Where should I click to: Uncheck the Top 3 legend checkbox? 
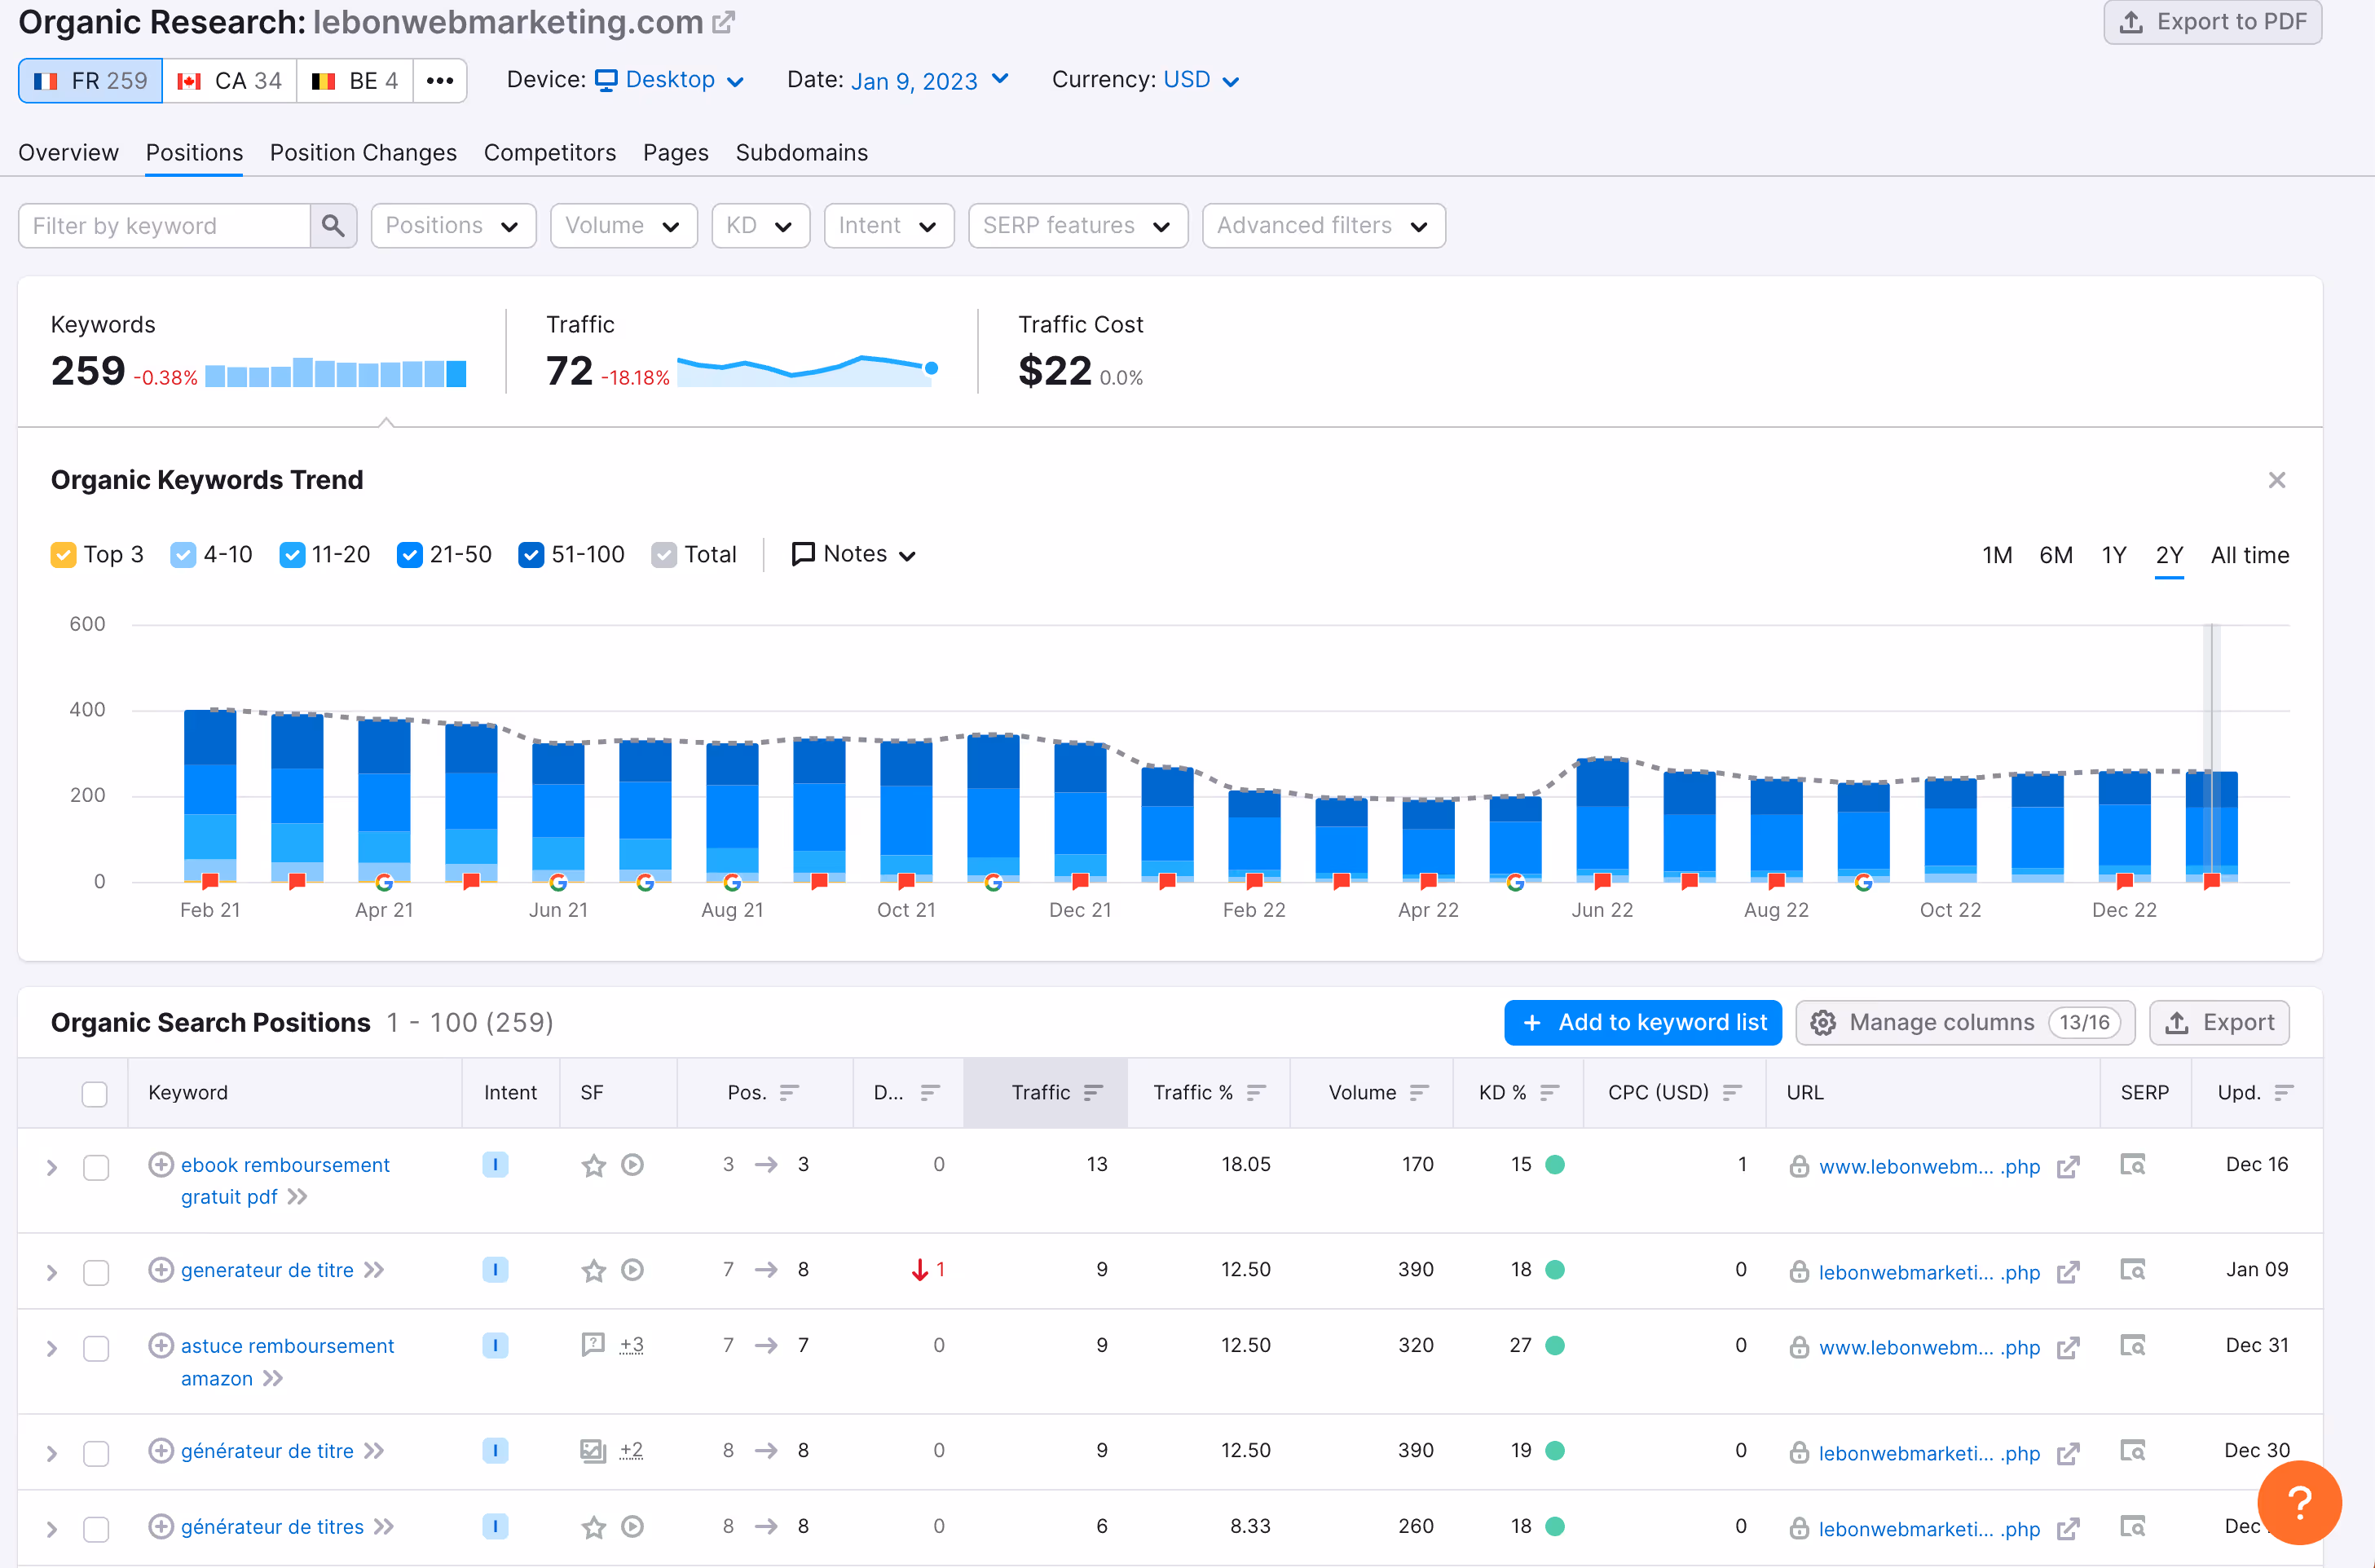63,555
